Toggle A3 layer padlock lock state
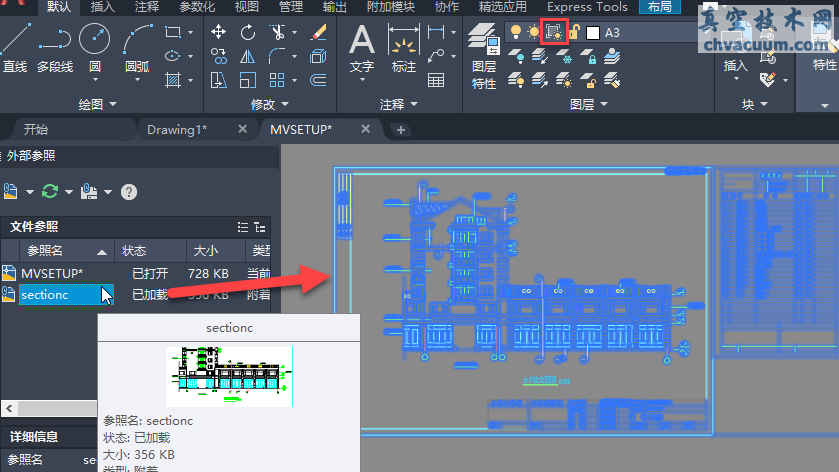This screenshot has height=472, width=839. click(574, 32)
